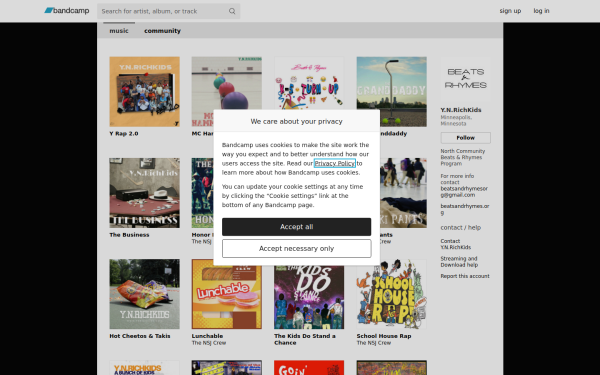The width and height of the screenshot is (600, 375).
Task: Click the Minneapolis, Minnesota location text
Action: coord(456,121)
